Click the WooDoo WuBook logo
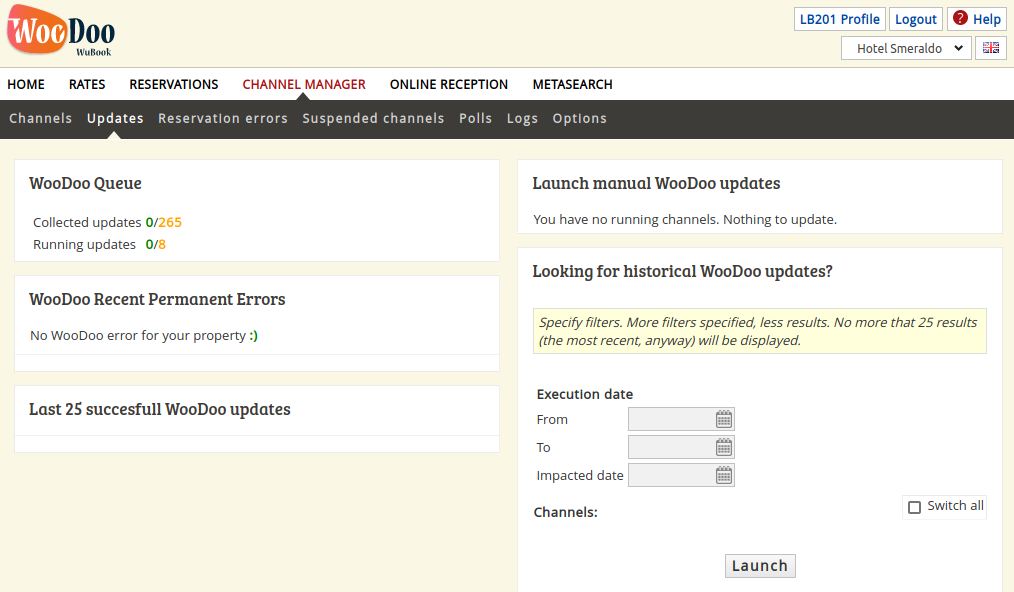The height and width of the screenshot is (592, 1014). [x=61, y=30]
